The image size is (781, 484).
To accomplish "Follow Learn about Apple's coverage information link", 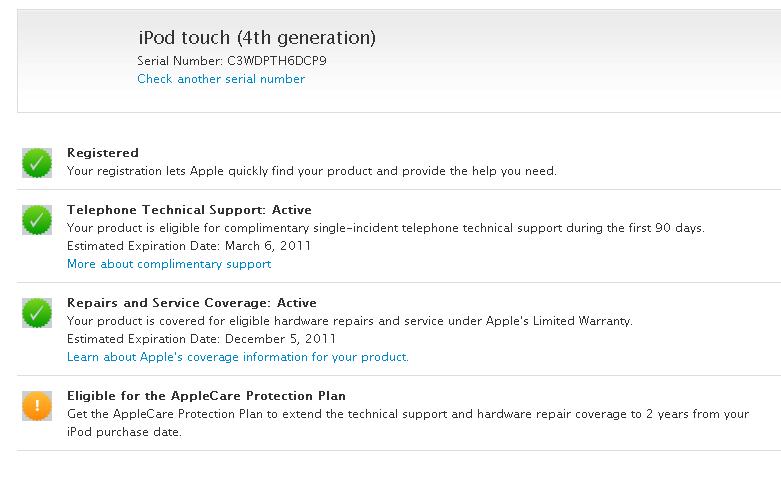I will pos(238,357).
